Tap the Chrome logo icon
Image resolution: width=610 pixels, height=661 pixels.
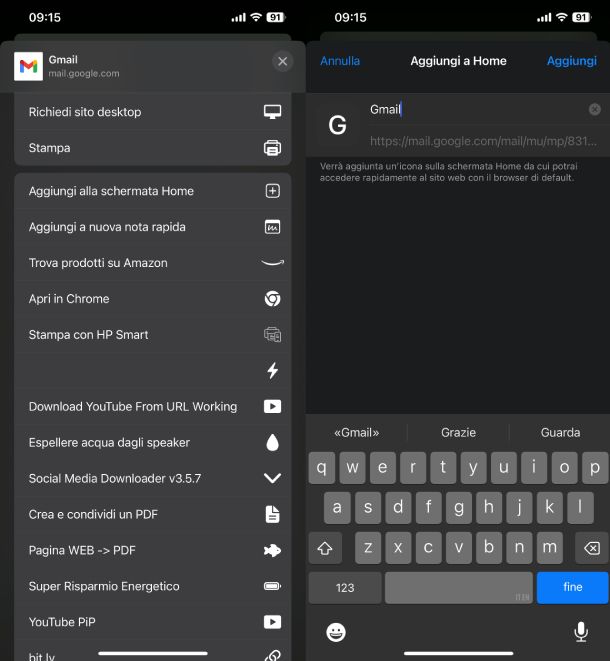pyautogui.click(x=272, y=299)
